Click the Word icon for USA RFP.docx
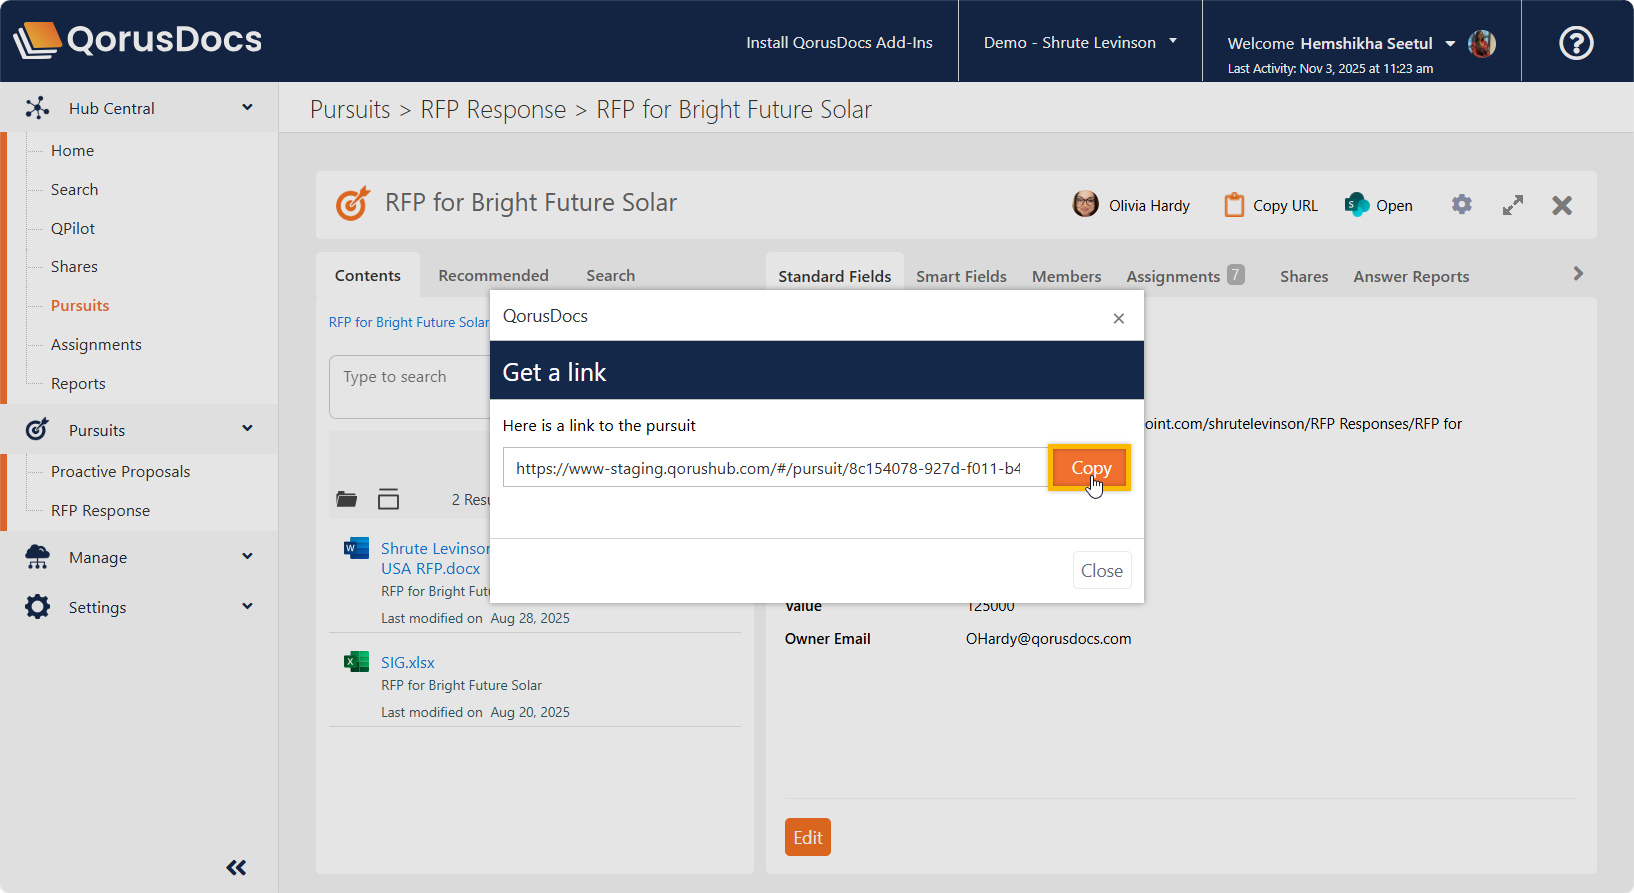This screenshot has height=893, width=1634. (356, 548)
